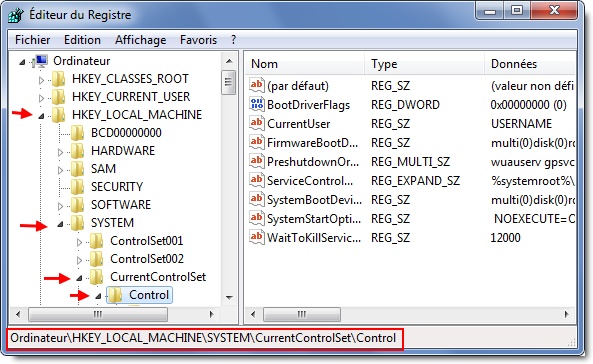Click the HKEY_CURRENT_USER folder icon

pos(59,97)
